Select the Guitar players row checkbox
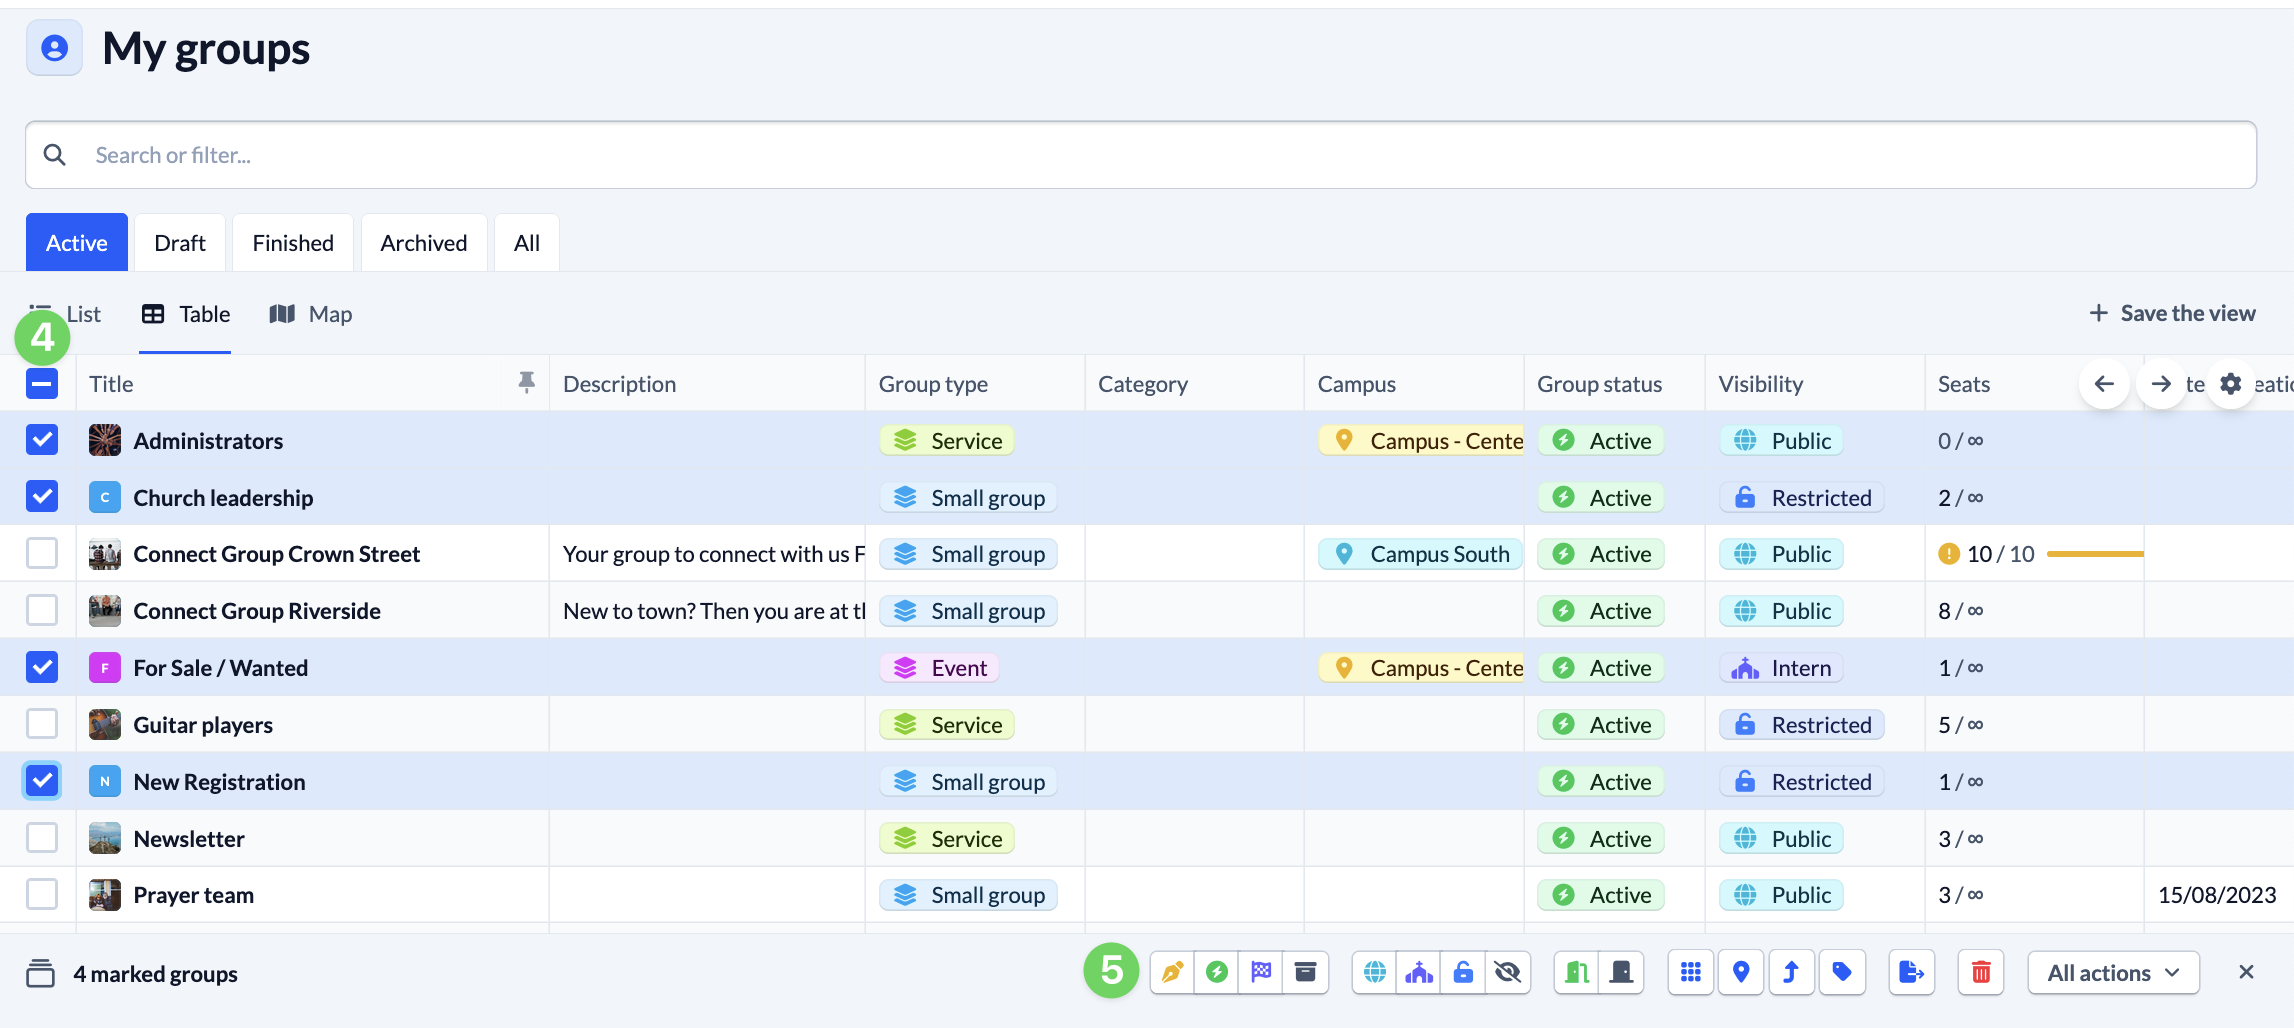This screenshot has height=1028, width=2294. [42, 724]
